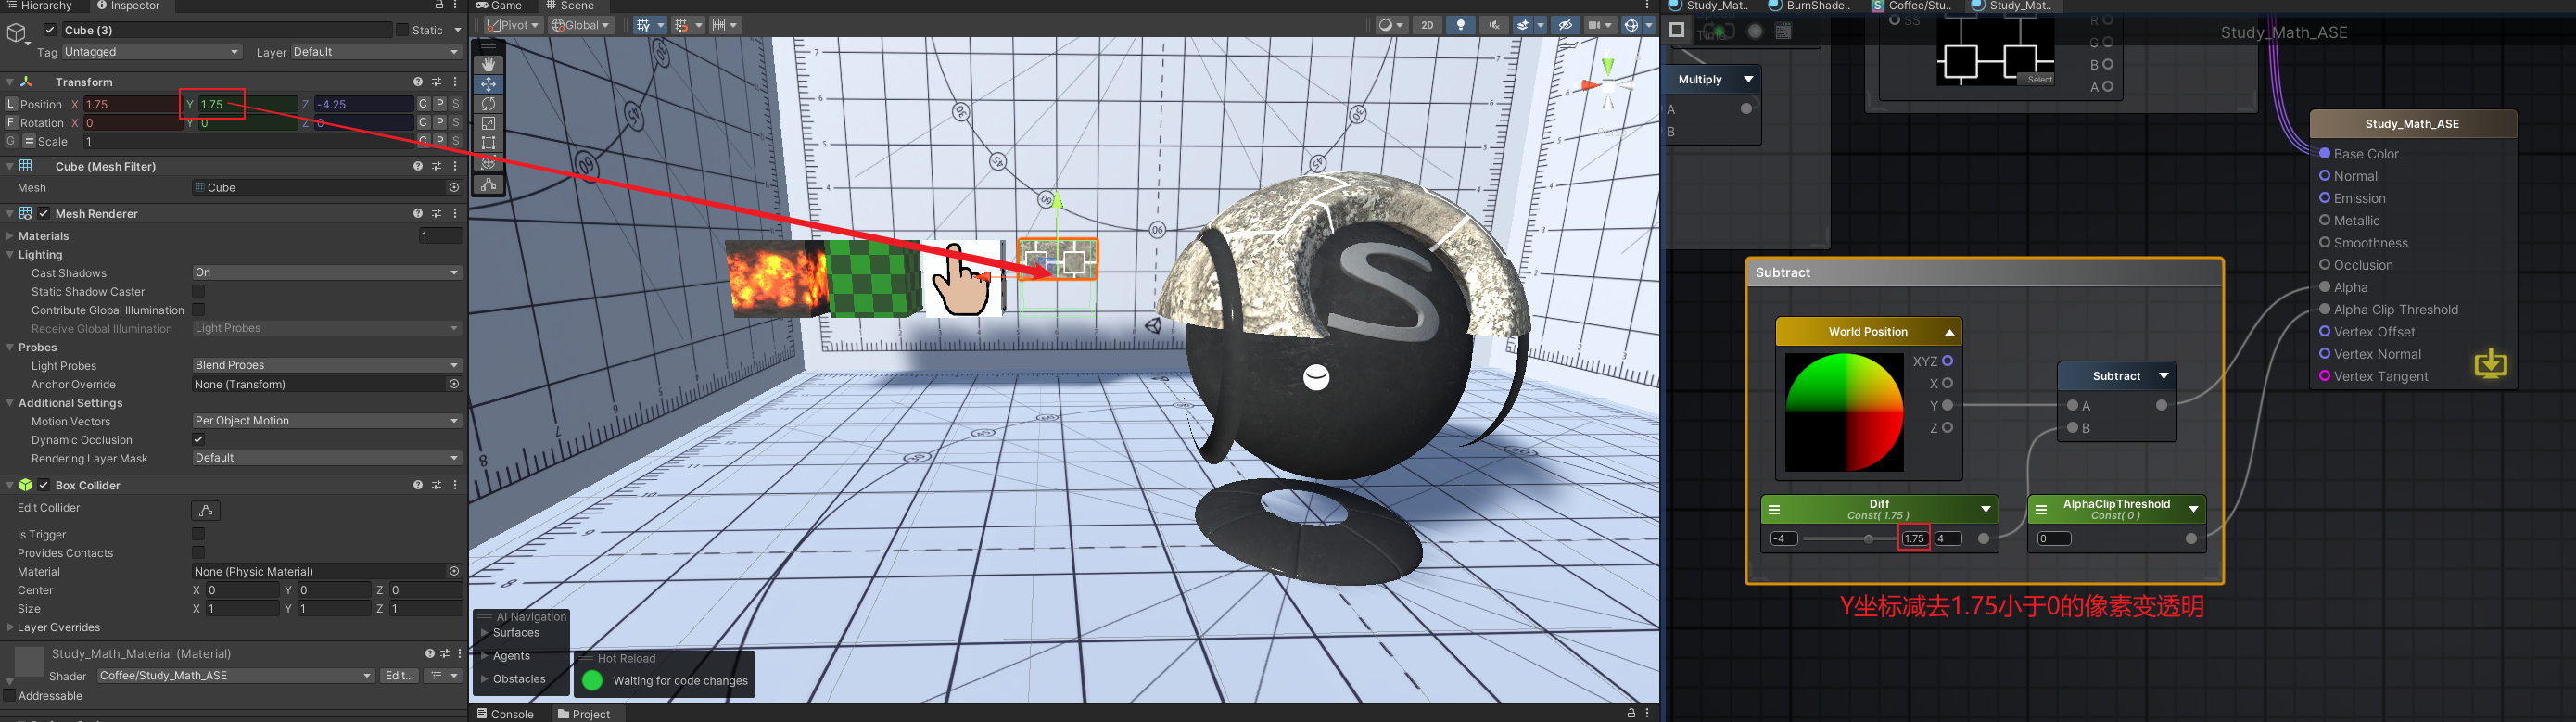Toggle Contribute Global Illumination checkbox
Image resolution: width=2576 pixels, height=722 pixels.
[x=198, y=310]
